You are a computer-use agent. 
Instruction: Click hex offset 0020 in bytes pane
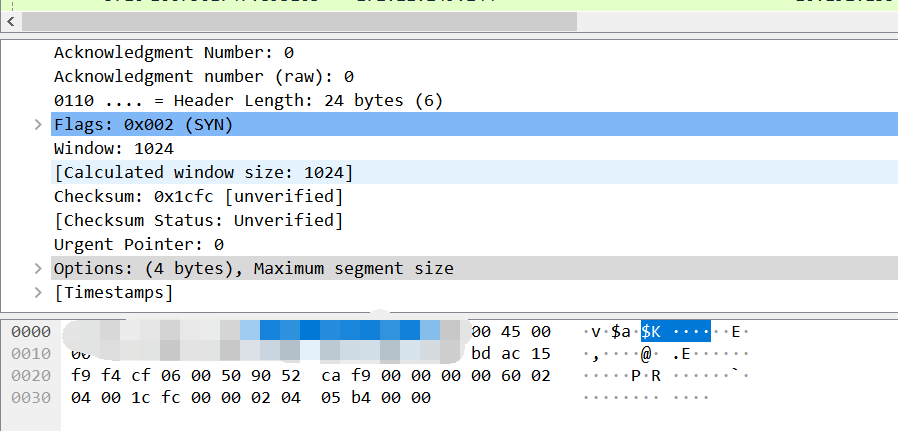[32, 376]
